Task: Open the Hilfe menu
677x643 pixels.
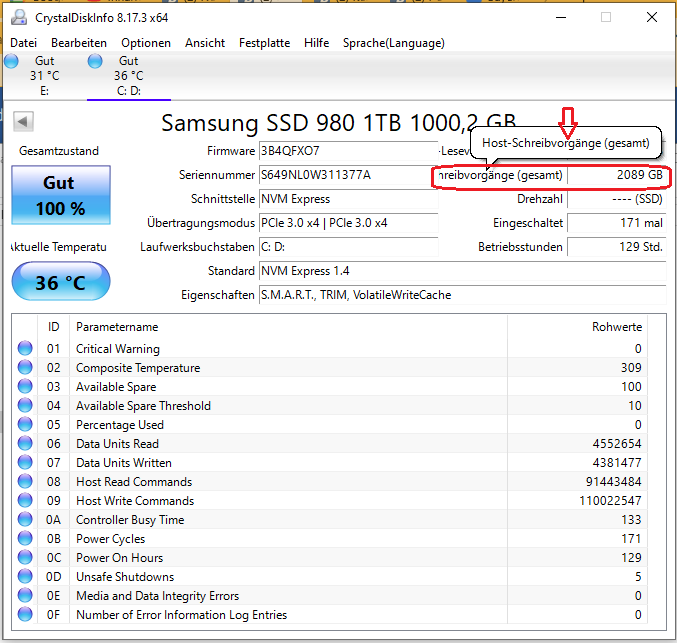Action: point(316,43)
